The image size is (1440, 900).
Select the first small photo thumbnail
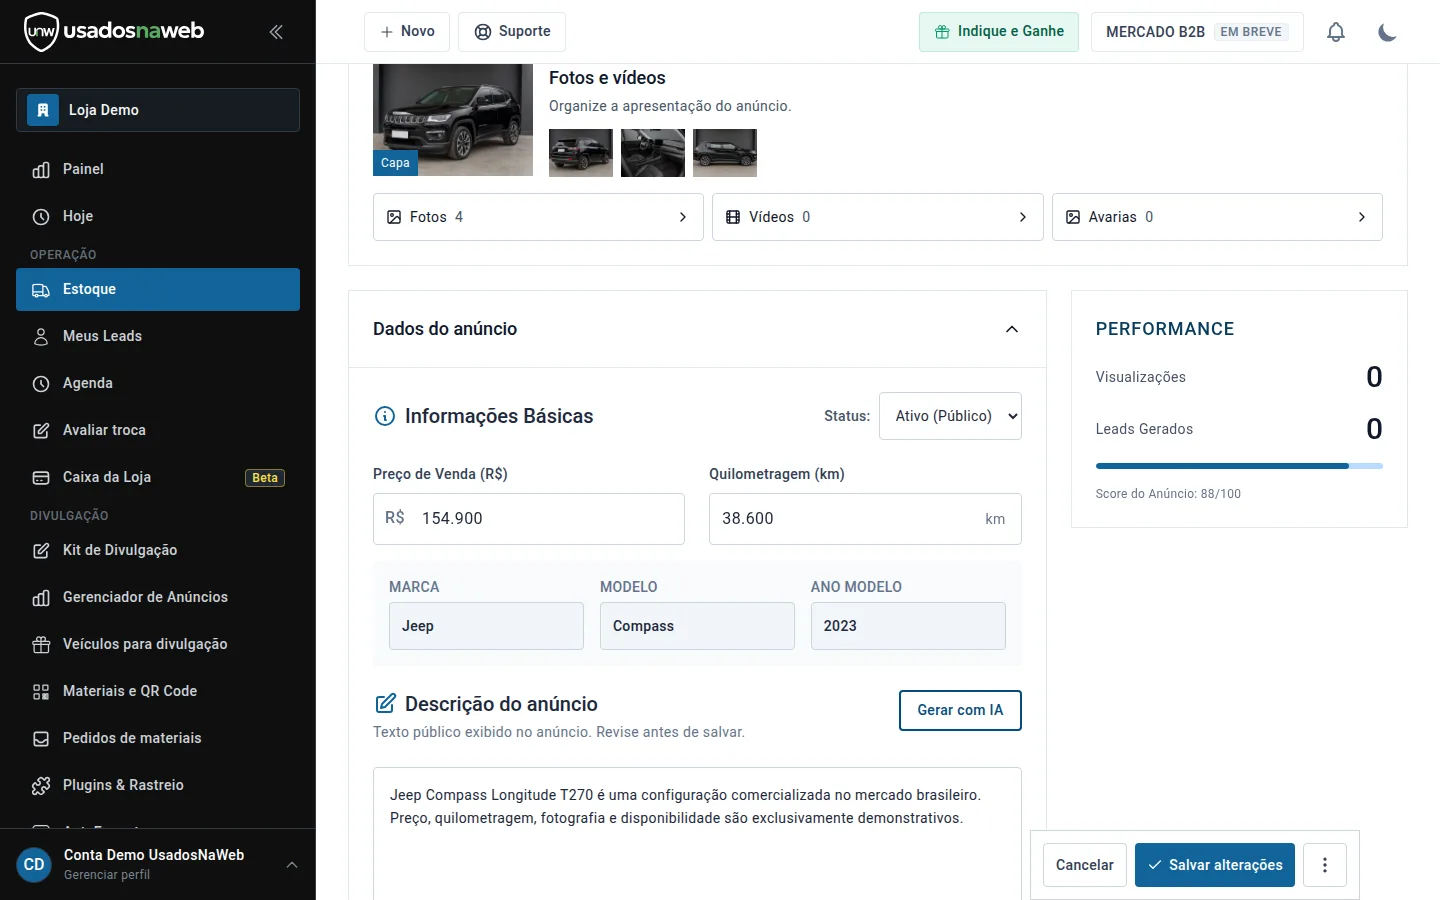(x=581, y=153)
